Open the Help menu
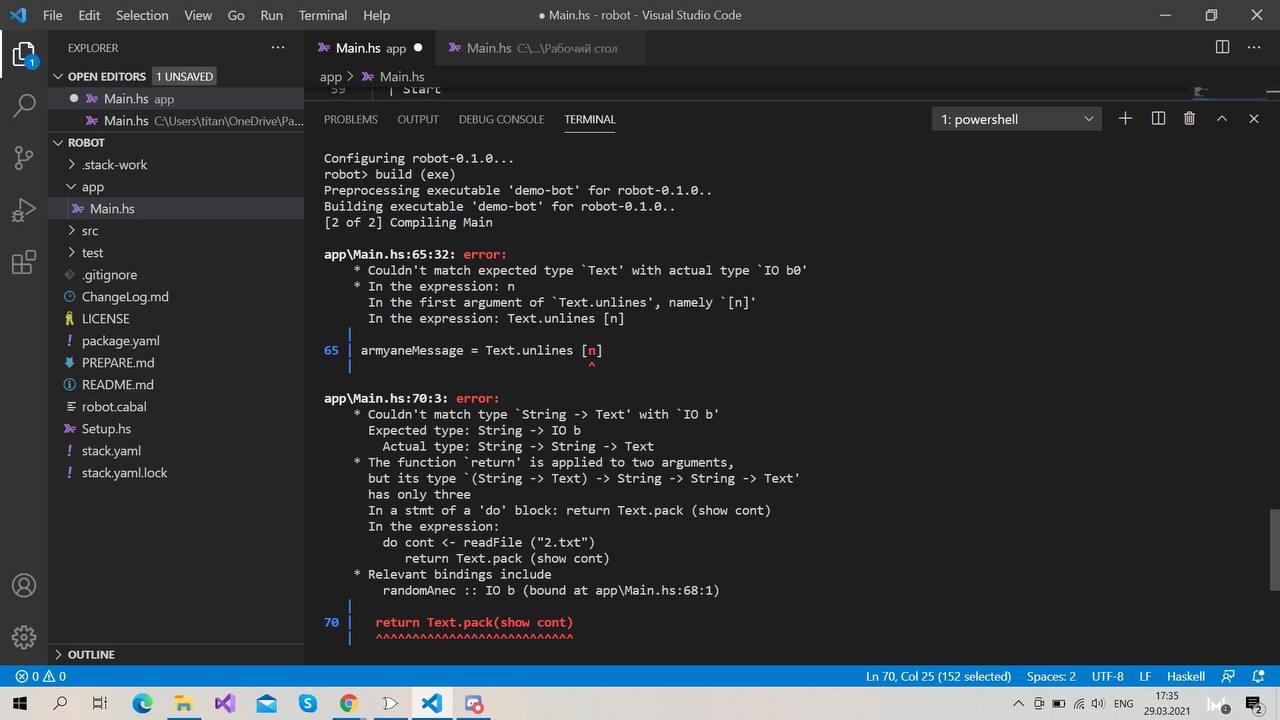The height and width of the screenshot is (720, 1280). pyautogui.click(x=376, y=15)
